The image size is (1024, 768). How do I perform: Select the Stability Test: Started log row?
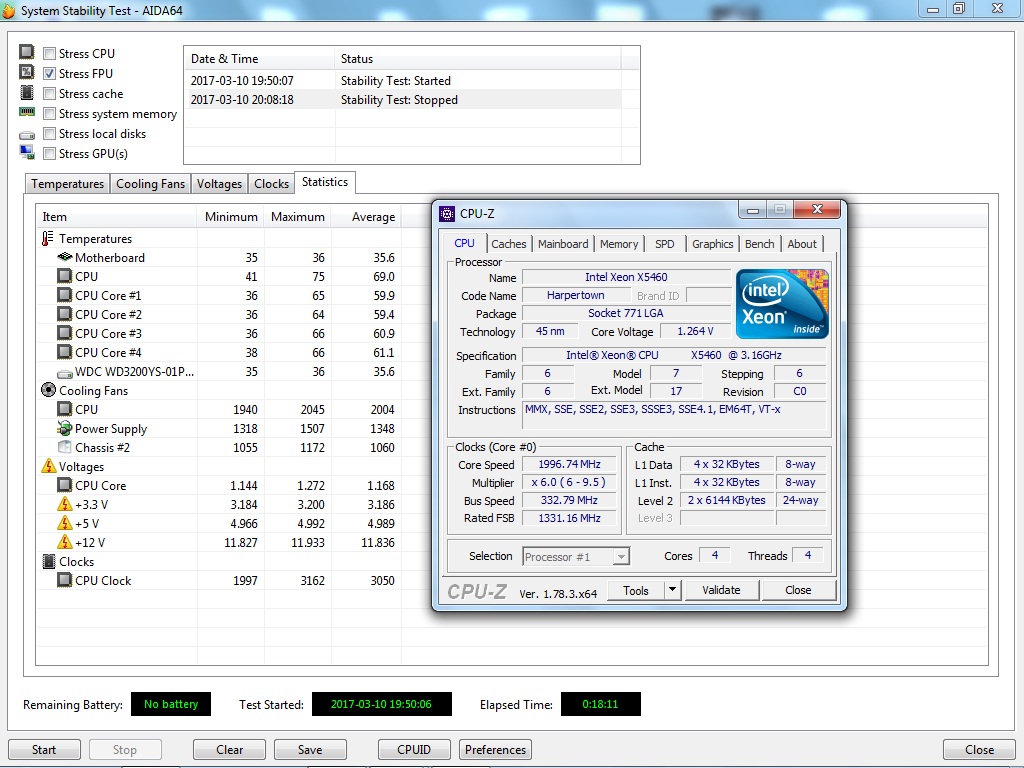click(x=403, y=81)
